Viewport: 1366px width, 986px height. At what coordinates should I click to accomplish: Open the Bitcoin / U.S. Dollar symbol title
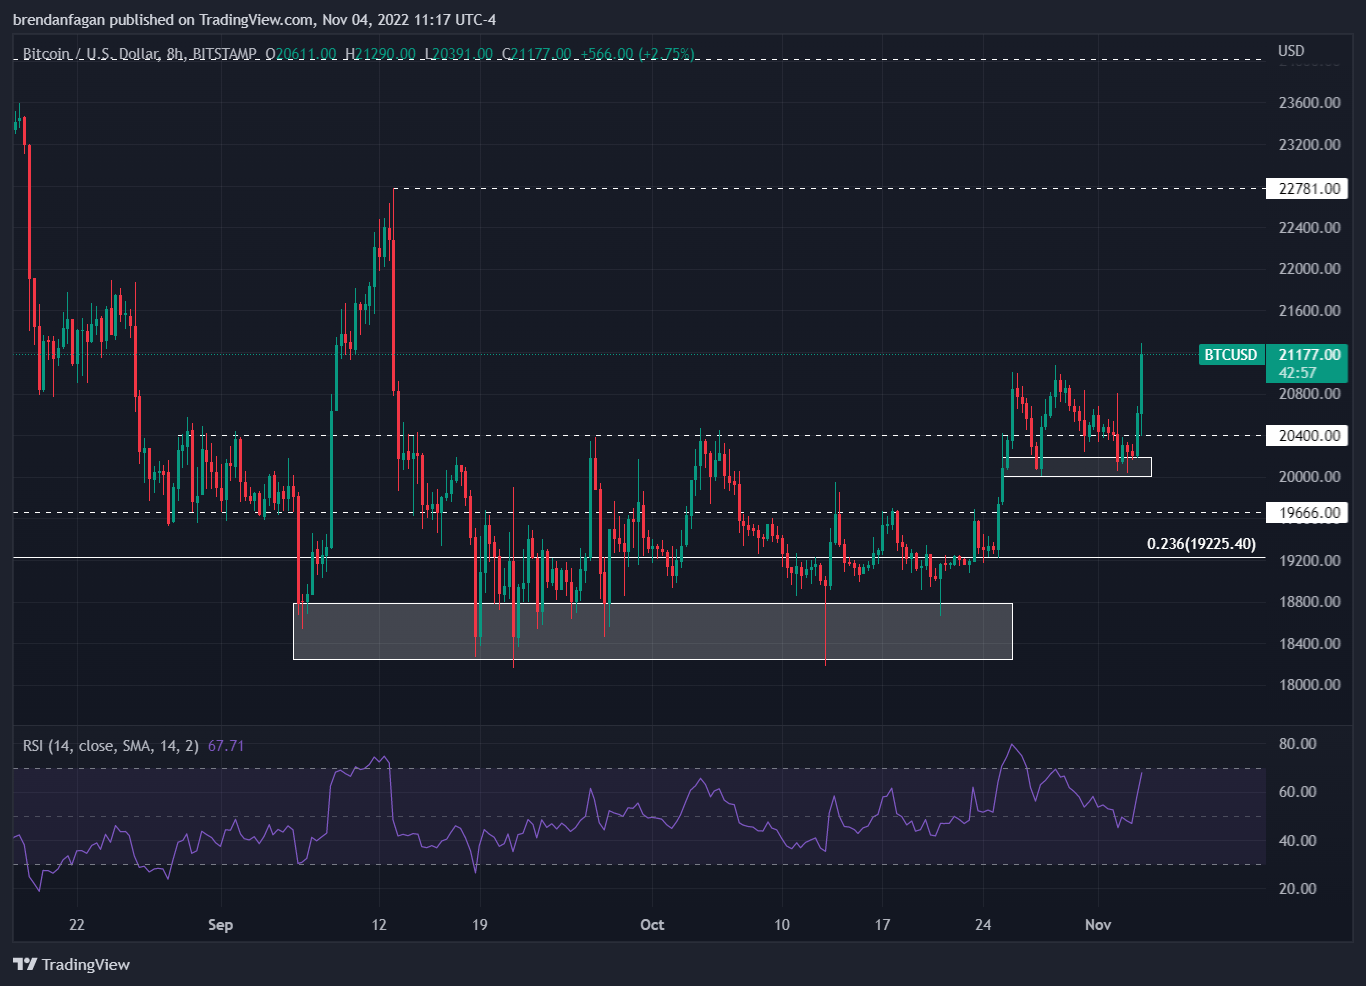tap(90, 54)
